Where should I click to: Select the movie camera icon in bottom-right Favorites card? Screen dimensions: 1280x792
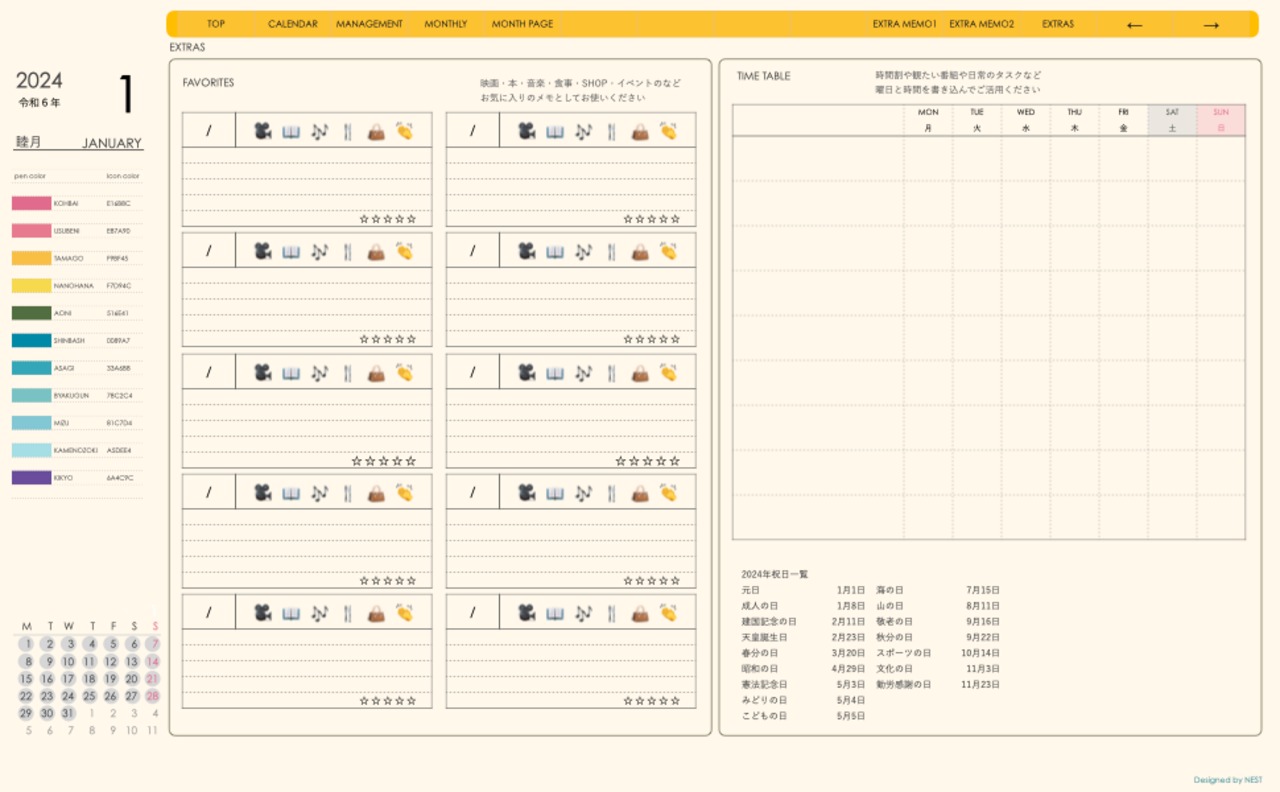pyautogui.click(x=526, y=613)
